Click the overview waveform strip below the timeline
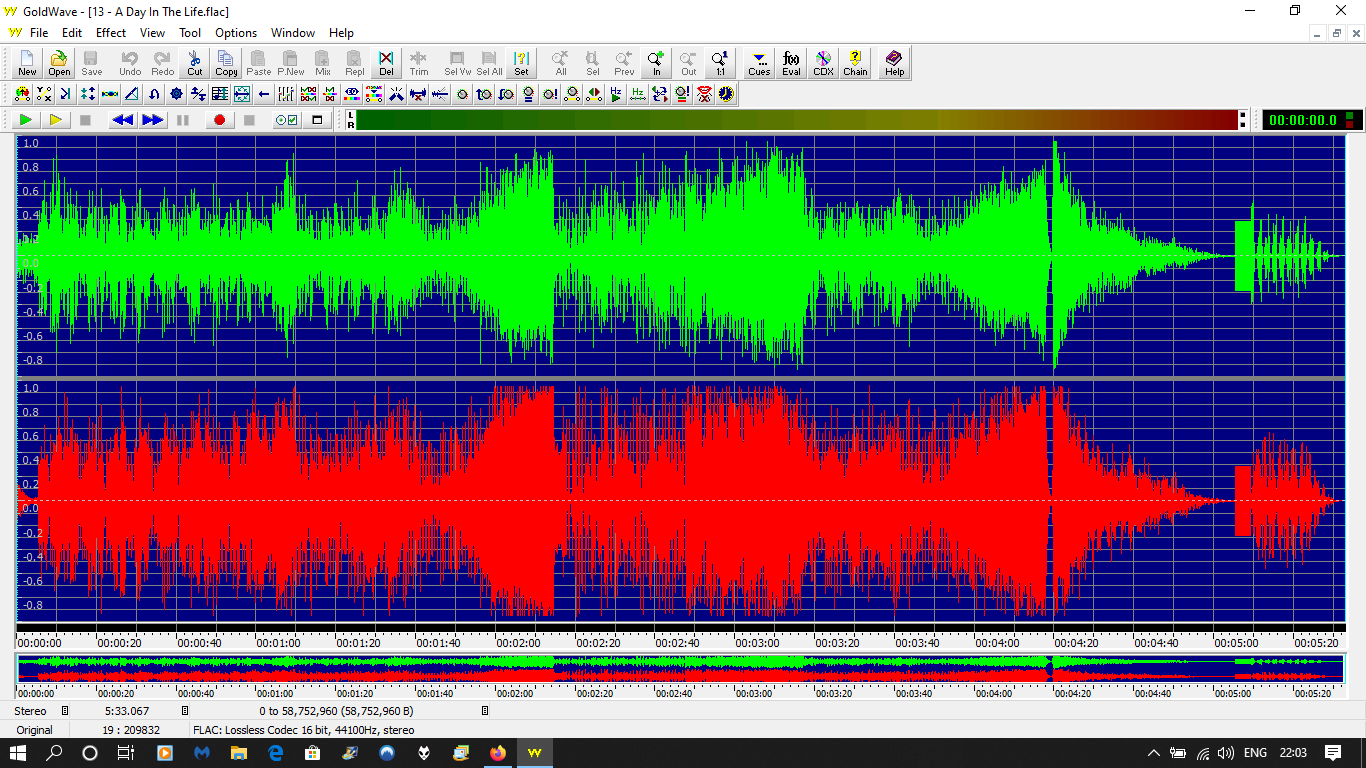The height and width of the screenshot is (768, 1366). click(x=680, y=668)
